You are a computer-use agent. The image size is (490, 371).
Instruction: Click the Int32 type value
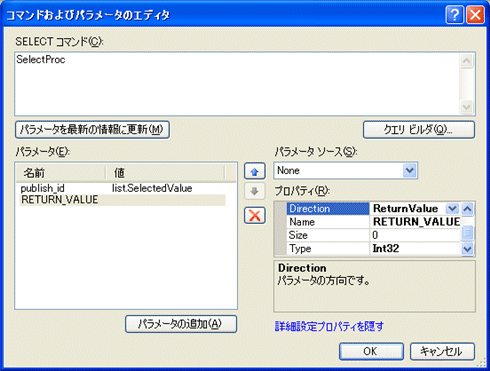click(416, 249)
